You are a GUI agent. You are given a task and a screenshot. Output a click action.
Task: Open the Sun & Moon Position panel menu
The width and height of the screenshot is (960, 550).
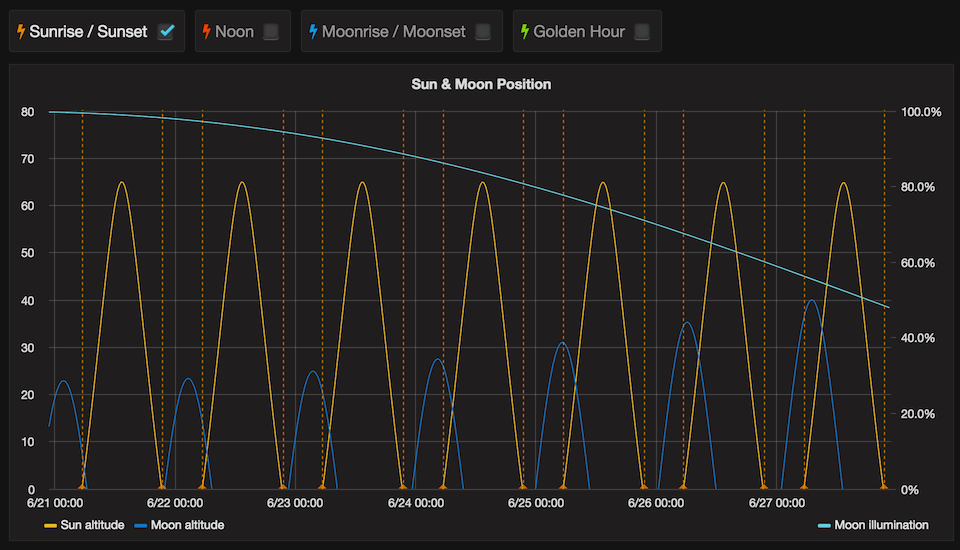click(481, 84)
